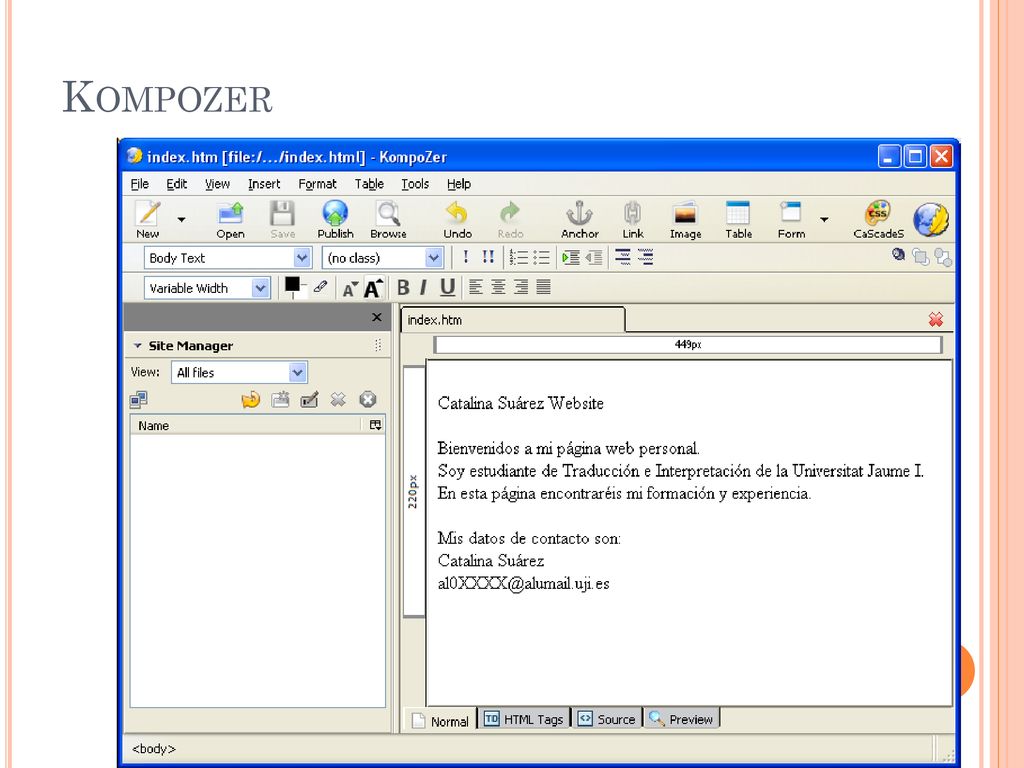1024x768 pixels.
Task: Open the New page dropdown arrow
Action: point(182,219)
